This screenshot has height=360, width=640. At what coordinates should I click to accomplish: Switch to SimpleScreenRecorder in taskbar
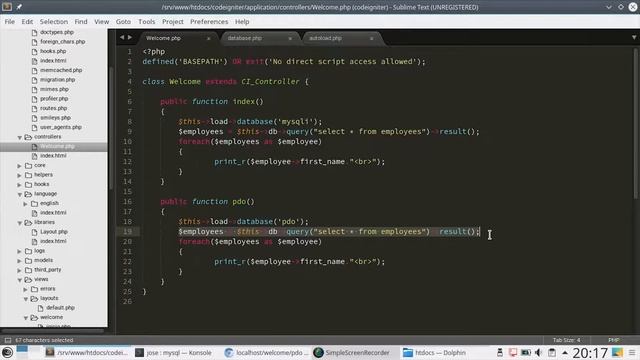click(x=351, y=352)
